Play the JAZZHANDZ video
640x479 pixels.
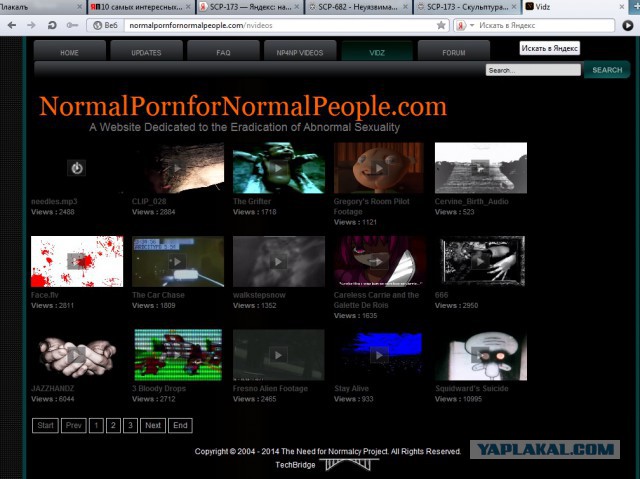(x=77, y=355)
